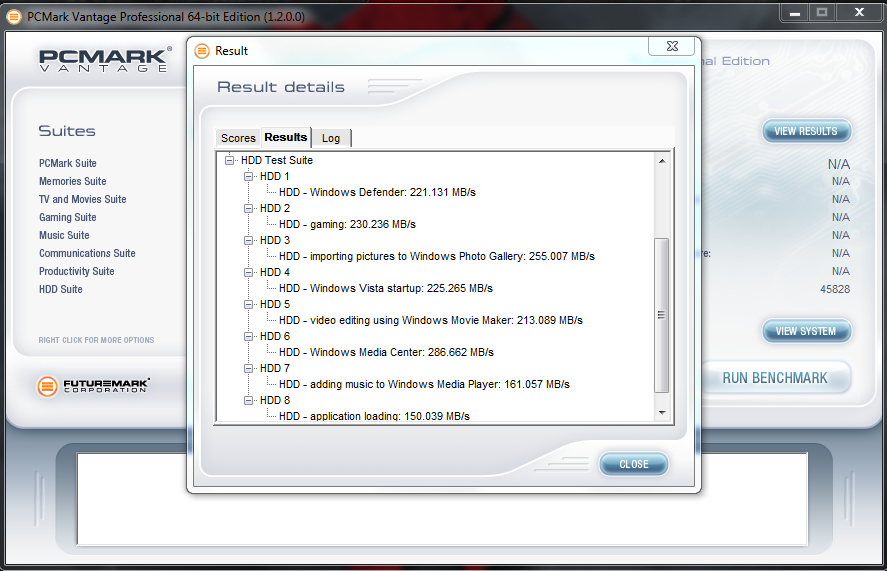Collapse the HDD 3 node
This screenshot has width=887, height=571.
point(248,241)
